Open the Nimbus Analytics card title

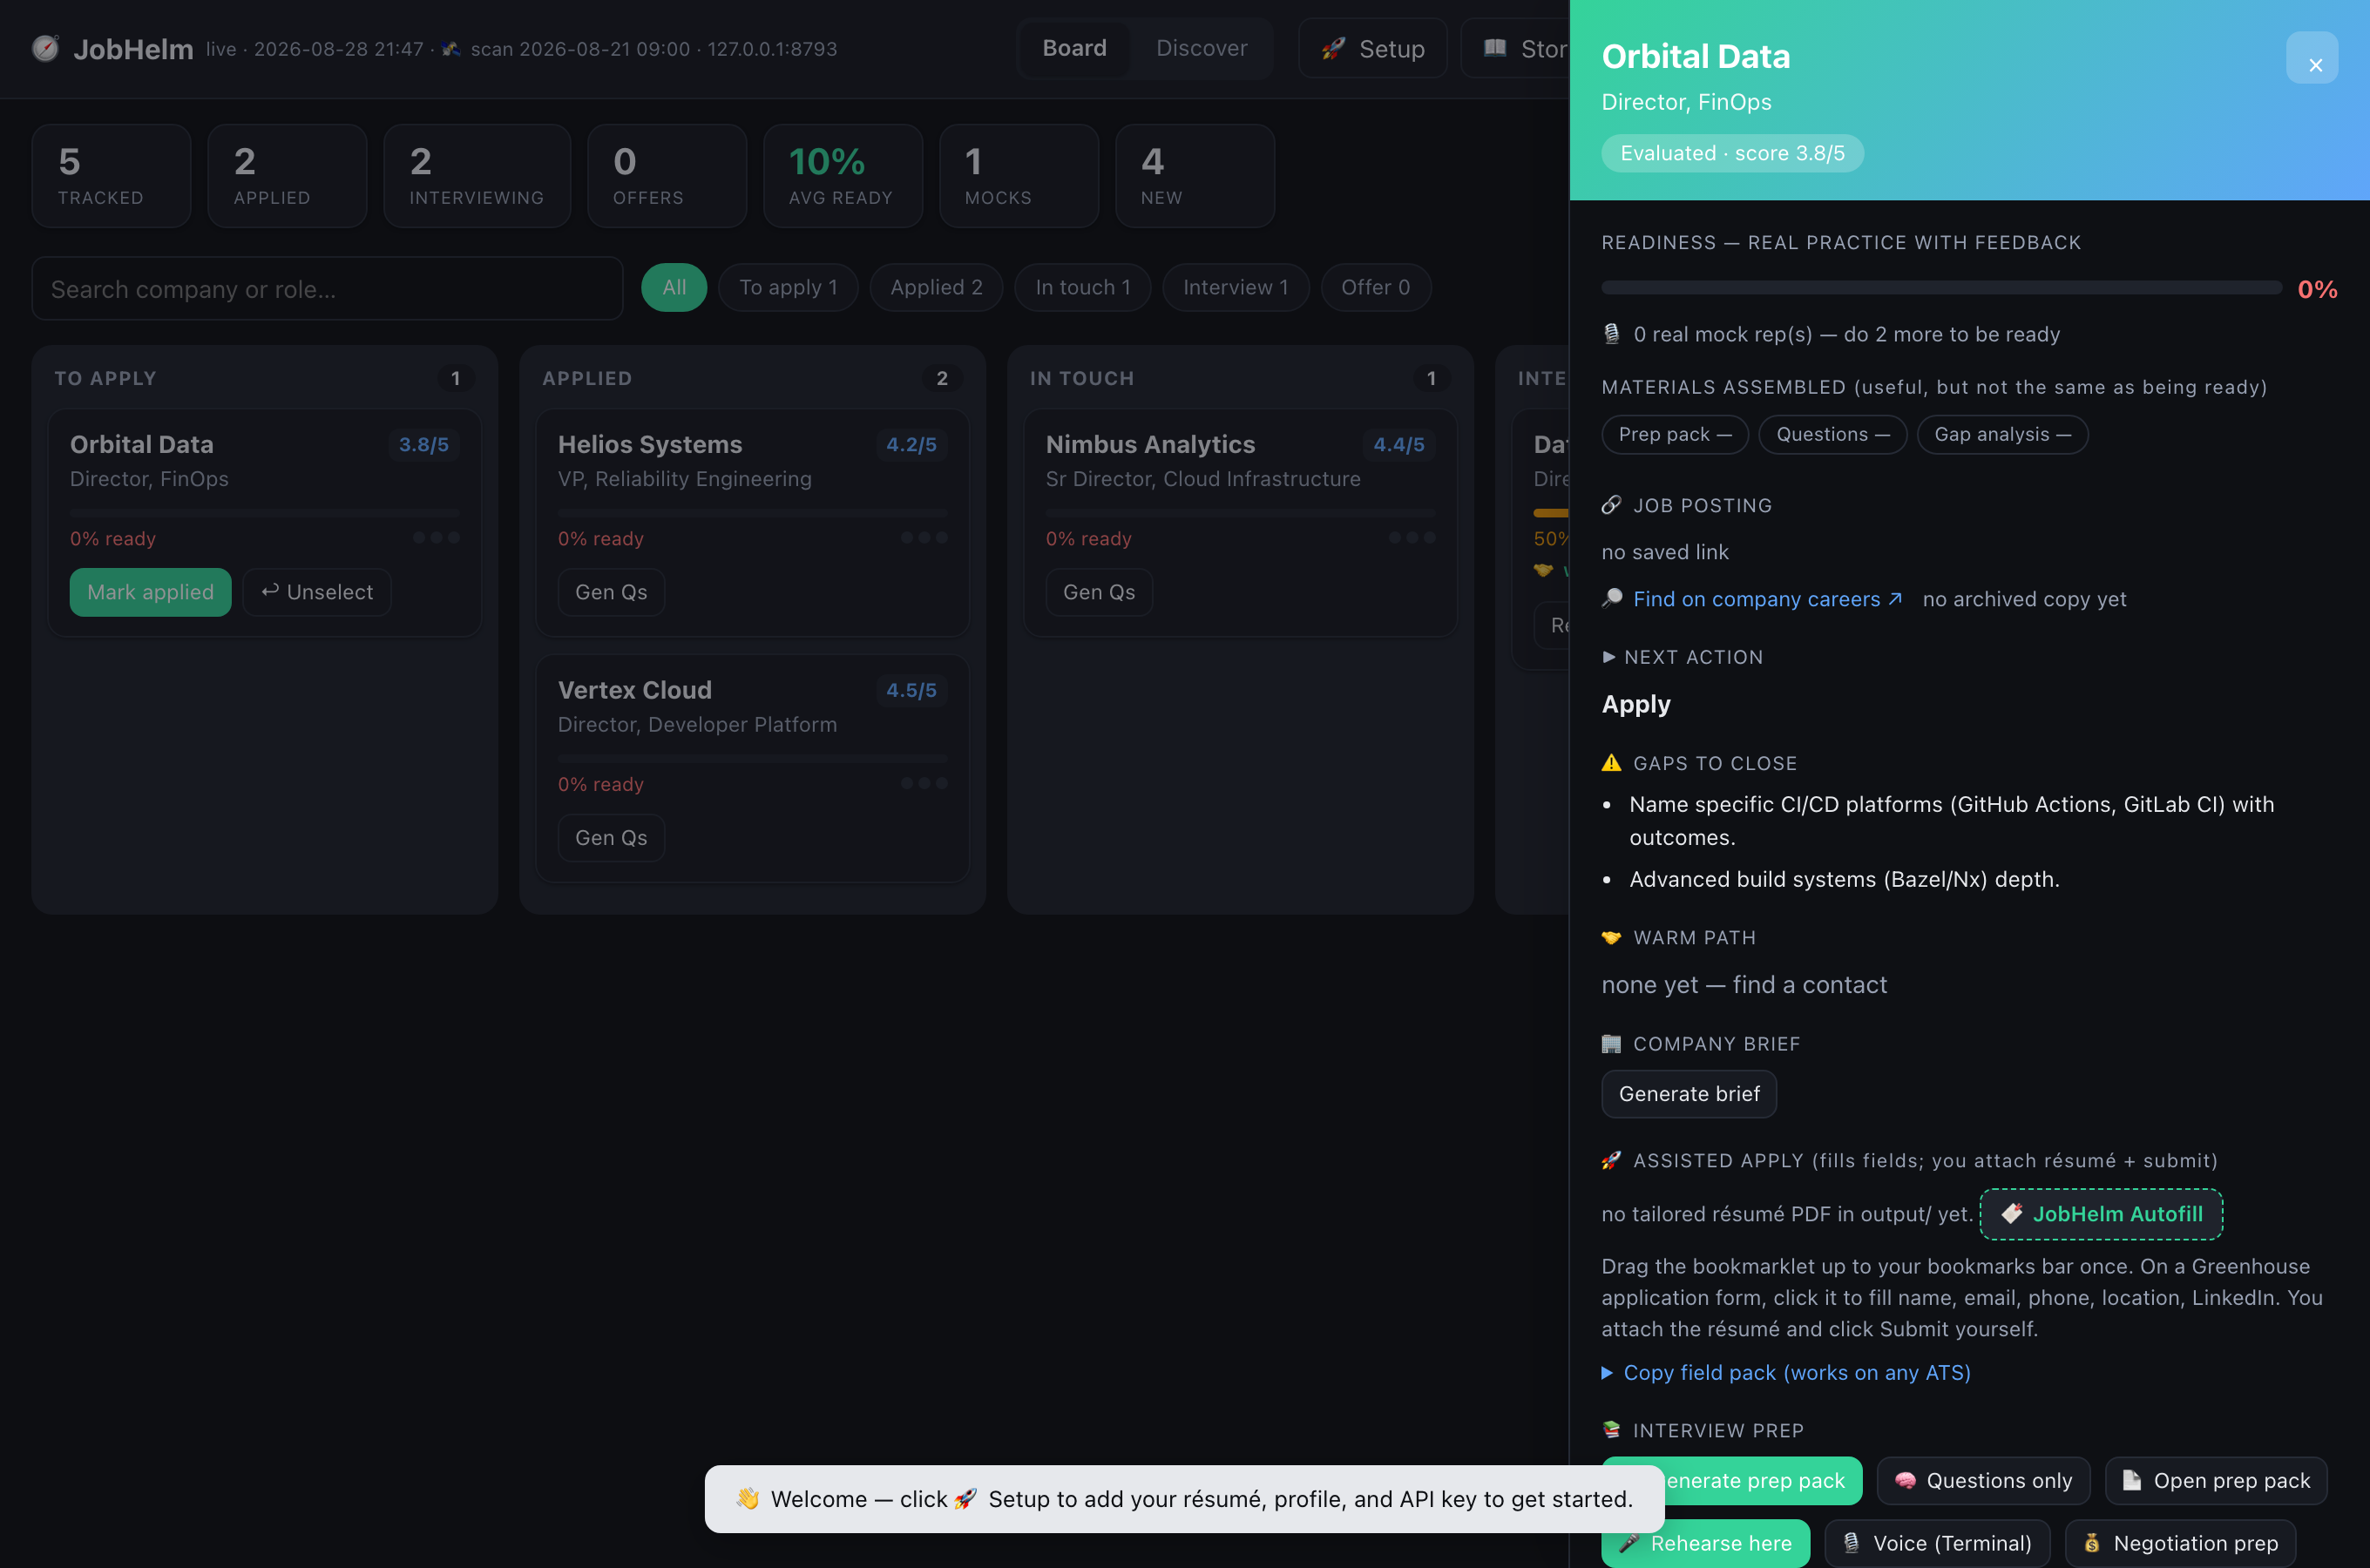coord(1150,444)
